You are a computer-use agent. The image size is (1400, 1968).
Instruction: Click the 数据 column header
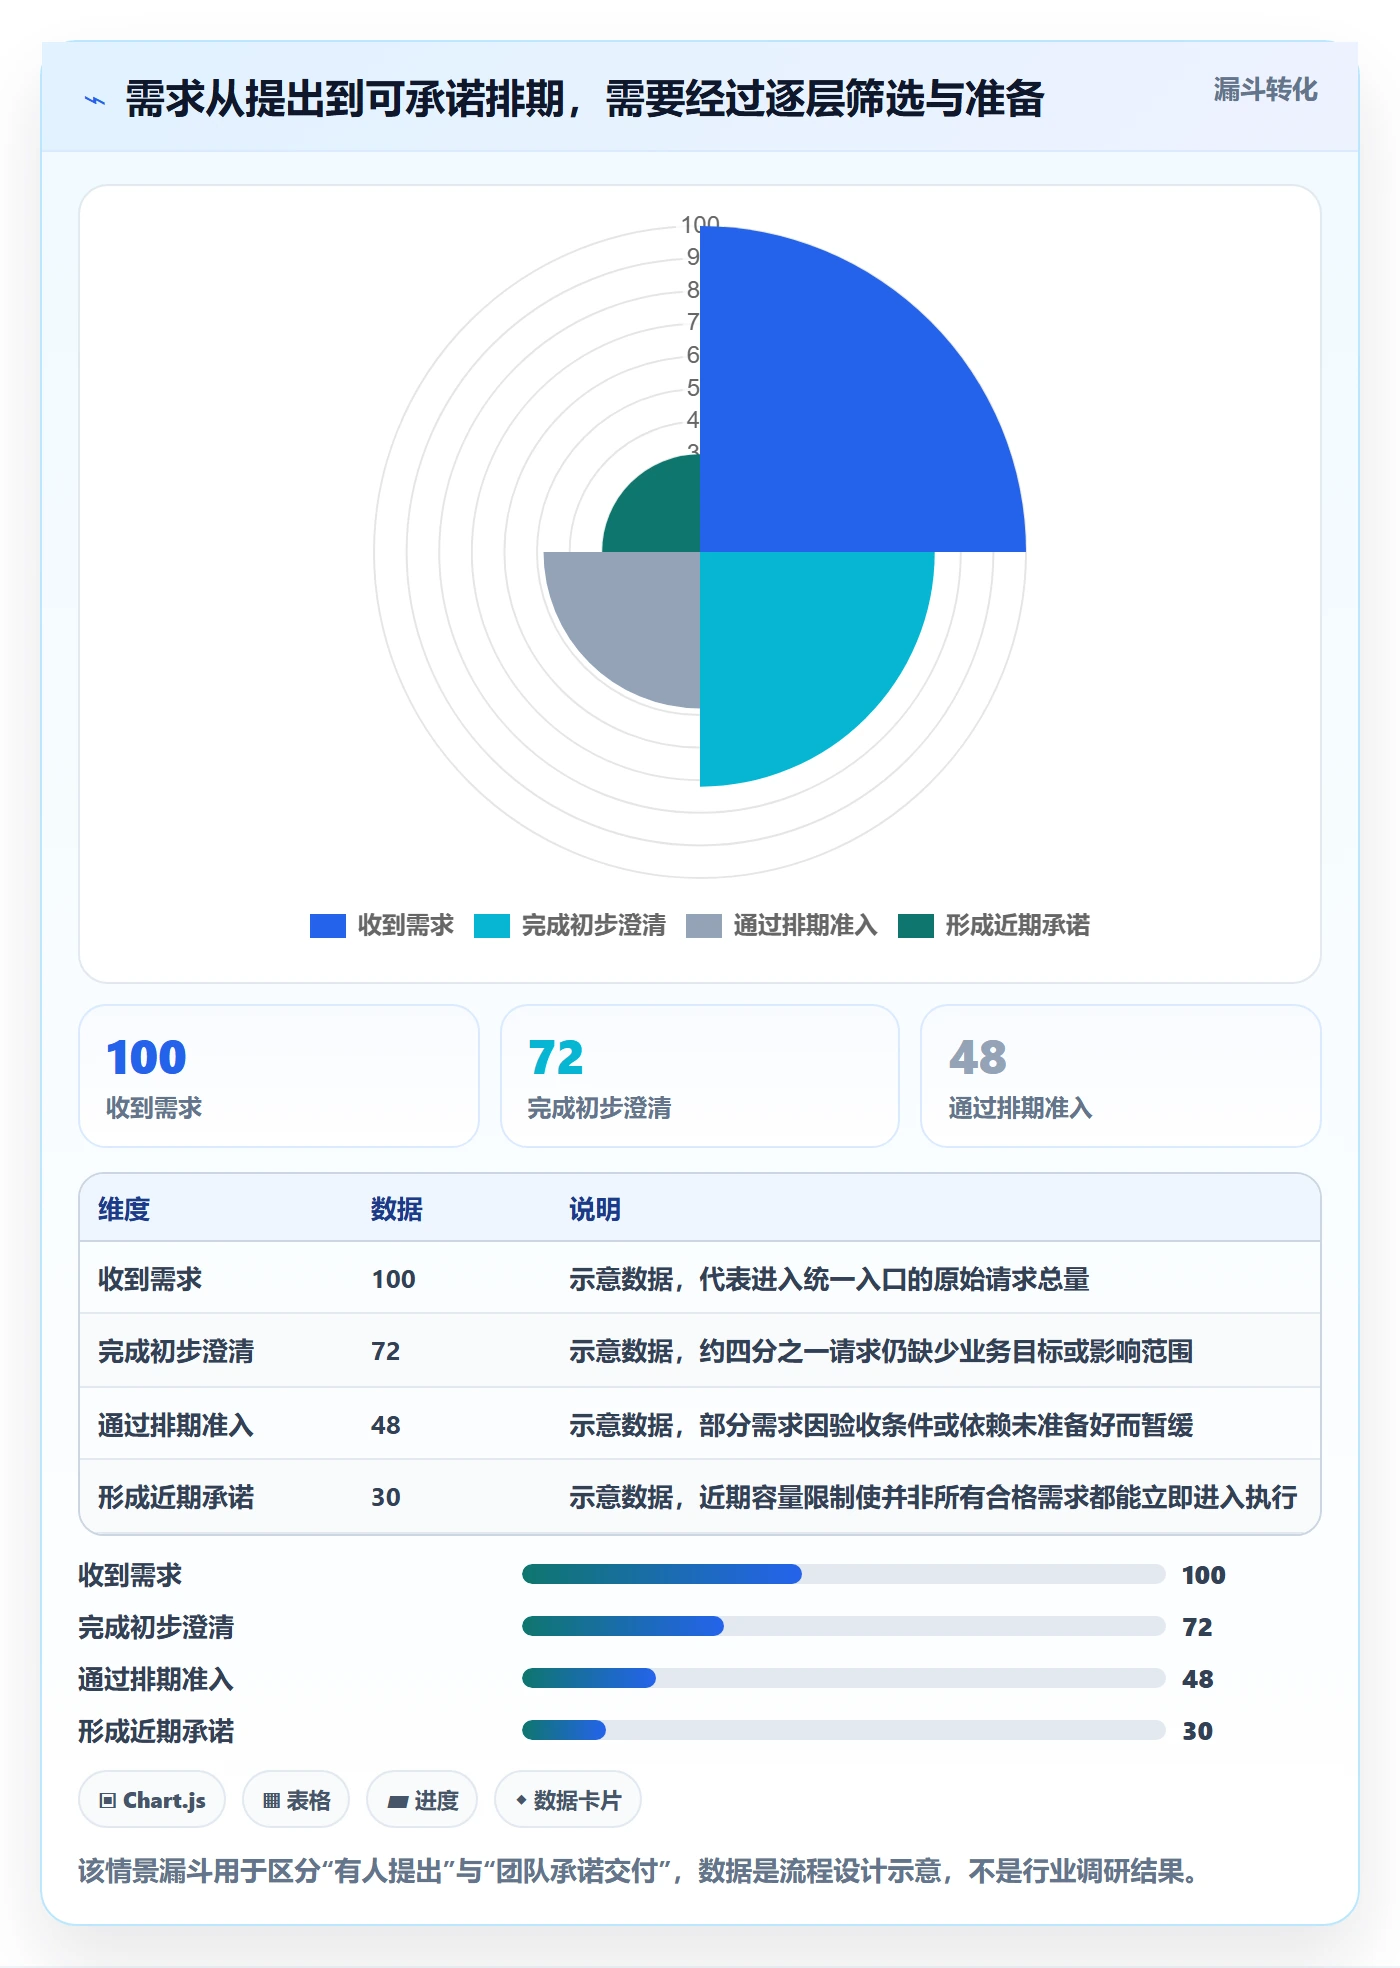point(397,1209)
